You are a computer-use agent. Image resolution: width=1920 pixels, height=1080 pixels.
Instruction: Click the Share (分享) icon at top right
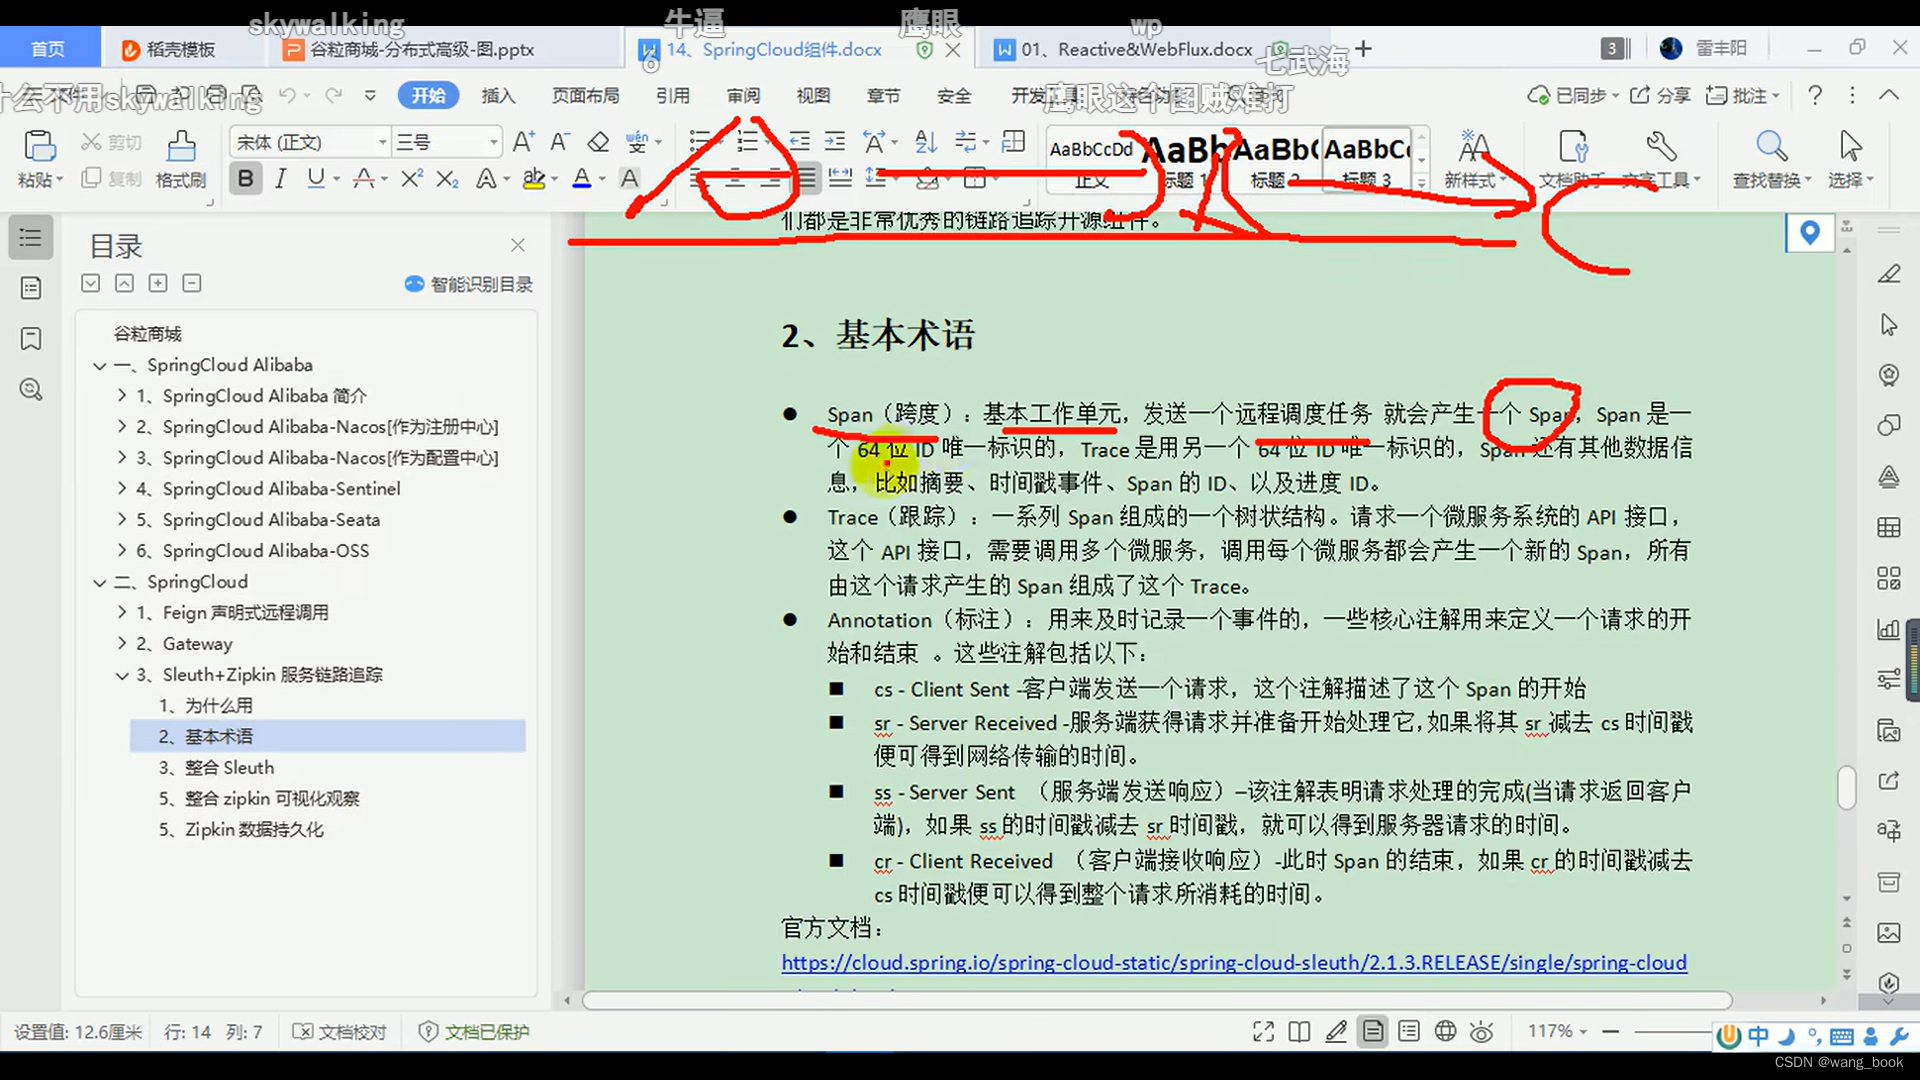[1660, 95]
